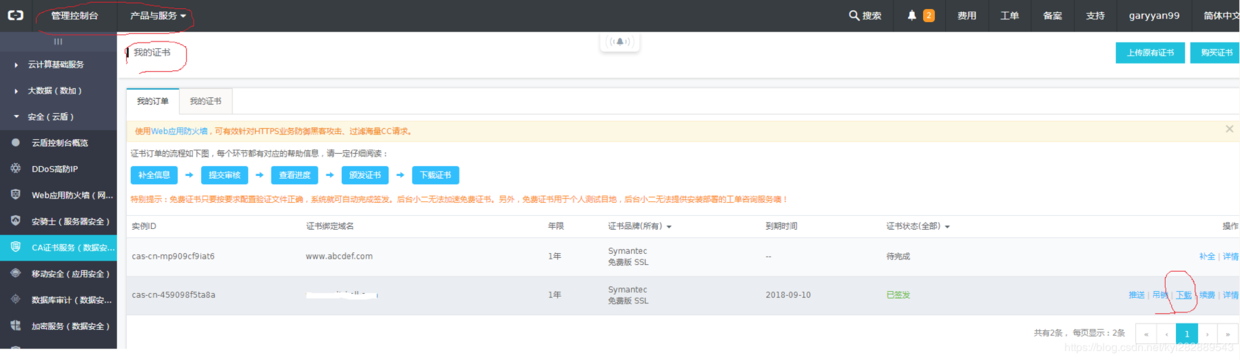Image resolution: width=1240 pixels, height=360 pixels.
Task: Click the Web应用防火墙 shield icon
Action: pos(15,194)
